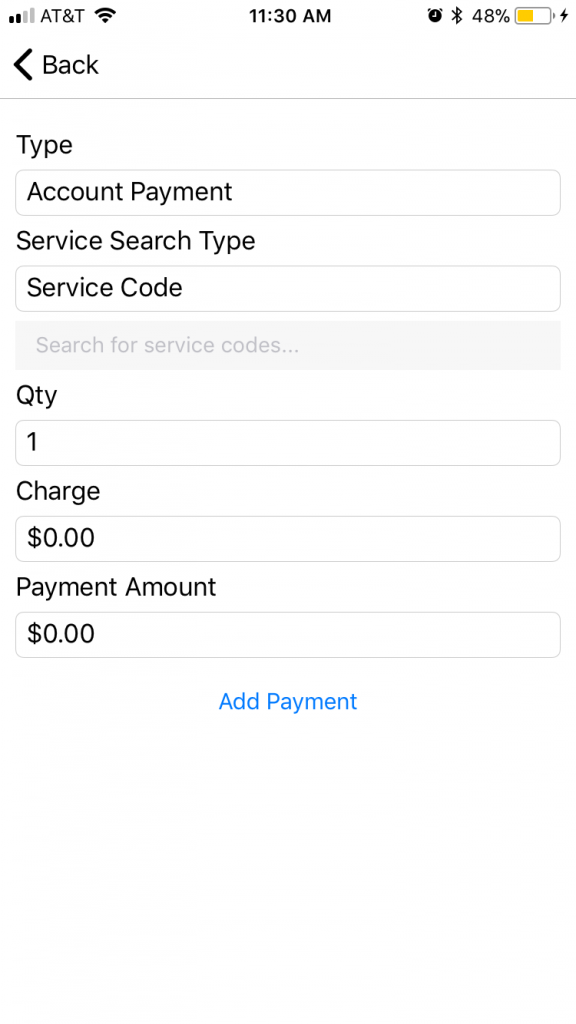Select the Qty field containing 1

288,443
